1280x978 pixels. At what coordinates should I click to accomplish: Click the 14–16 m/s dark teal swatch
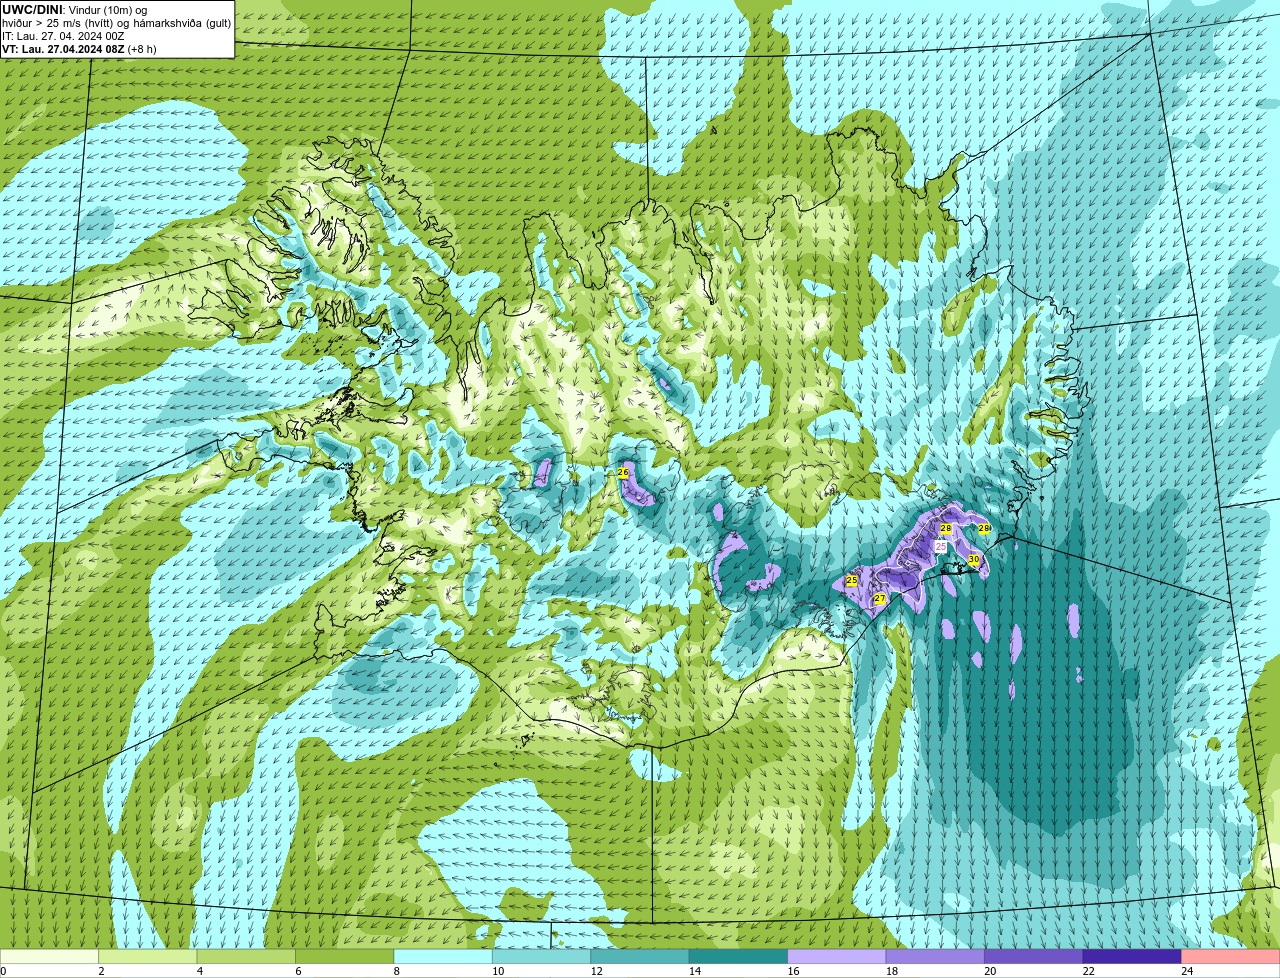pos(739,957)
